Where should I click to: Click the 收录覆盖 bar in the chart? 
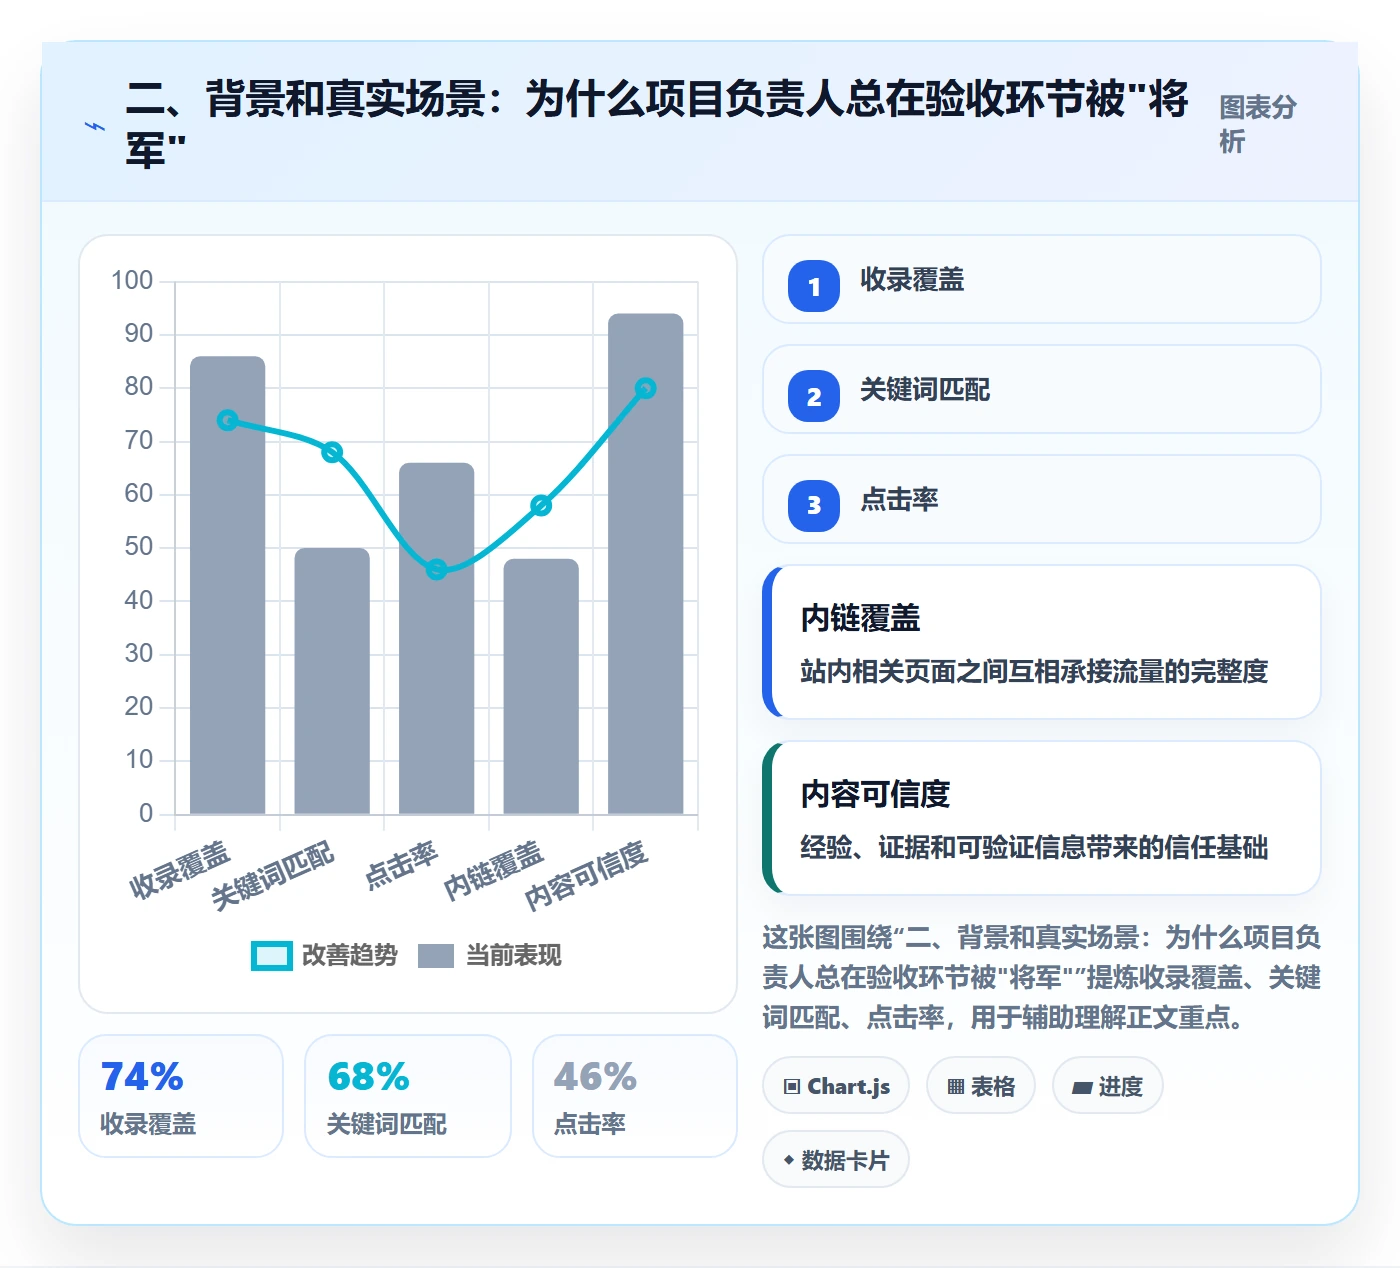(228, 585)
